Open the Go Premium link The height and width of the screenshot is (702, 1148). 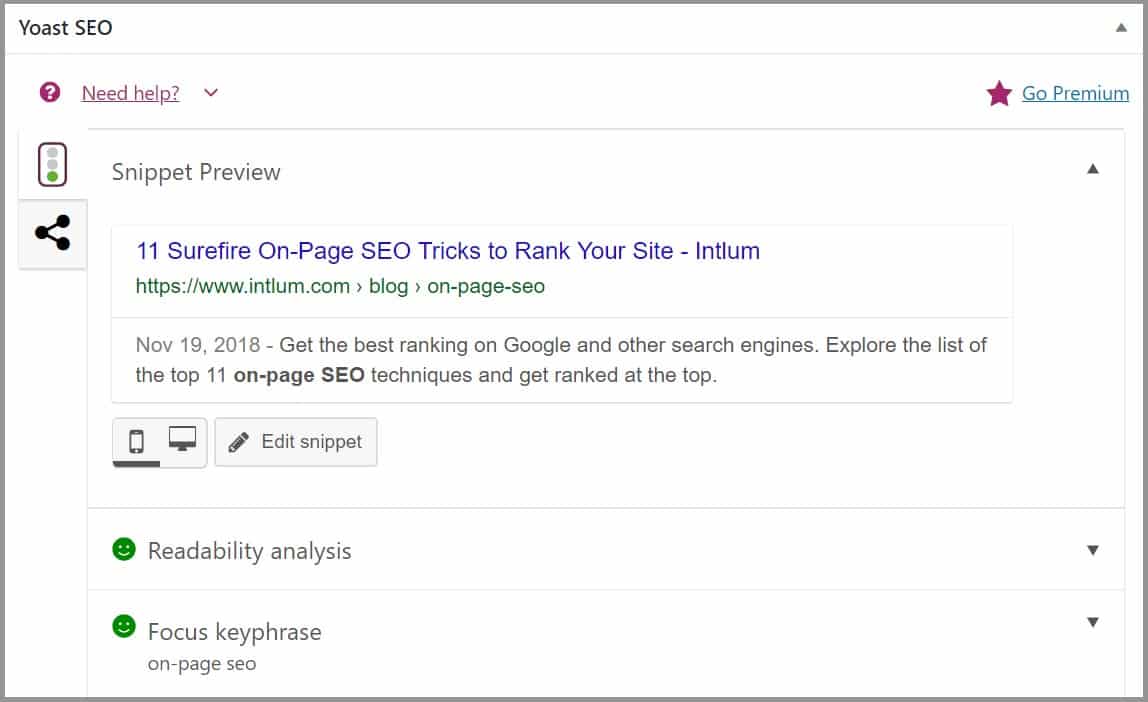coord(1075,93)
